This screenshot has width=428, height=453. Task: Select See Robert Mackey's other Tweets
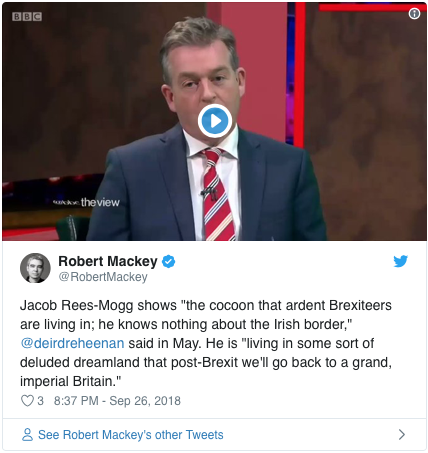(x=131, y=435)
